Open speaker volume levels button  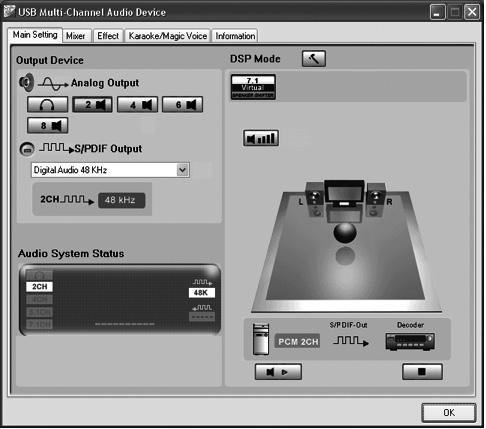[x=261, y=138]
